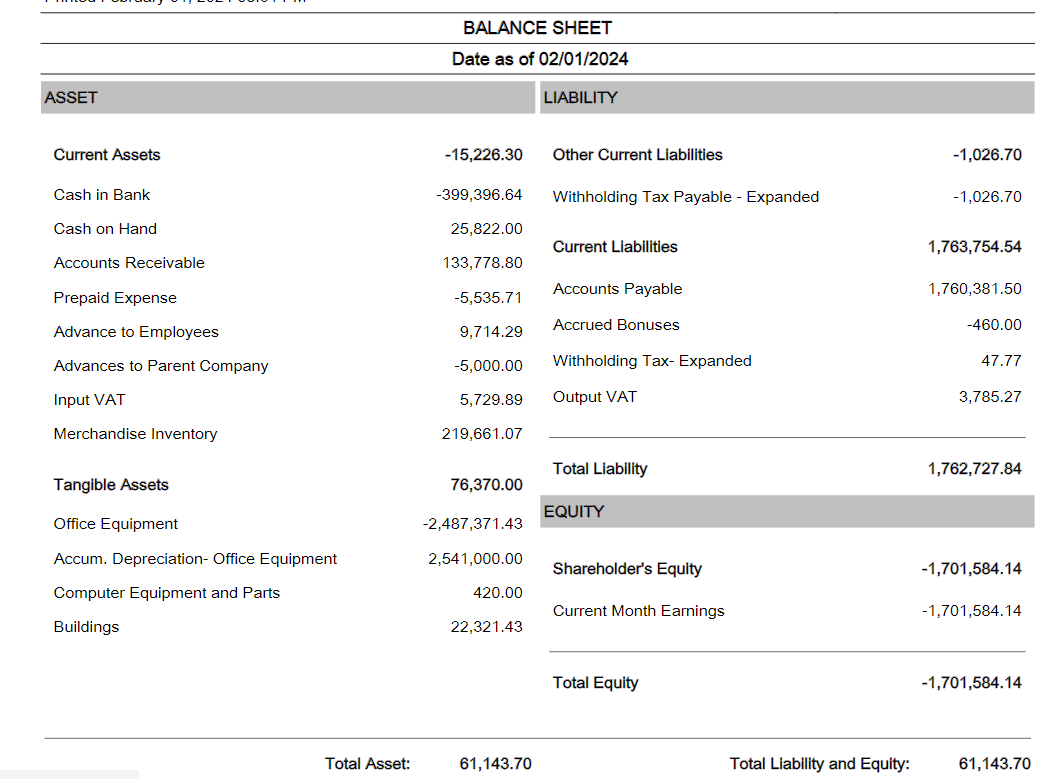The image size is (1064, 779).
Task: Click the Total Asset value 61,143.70
Action: click(495, 764)
